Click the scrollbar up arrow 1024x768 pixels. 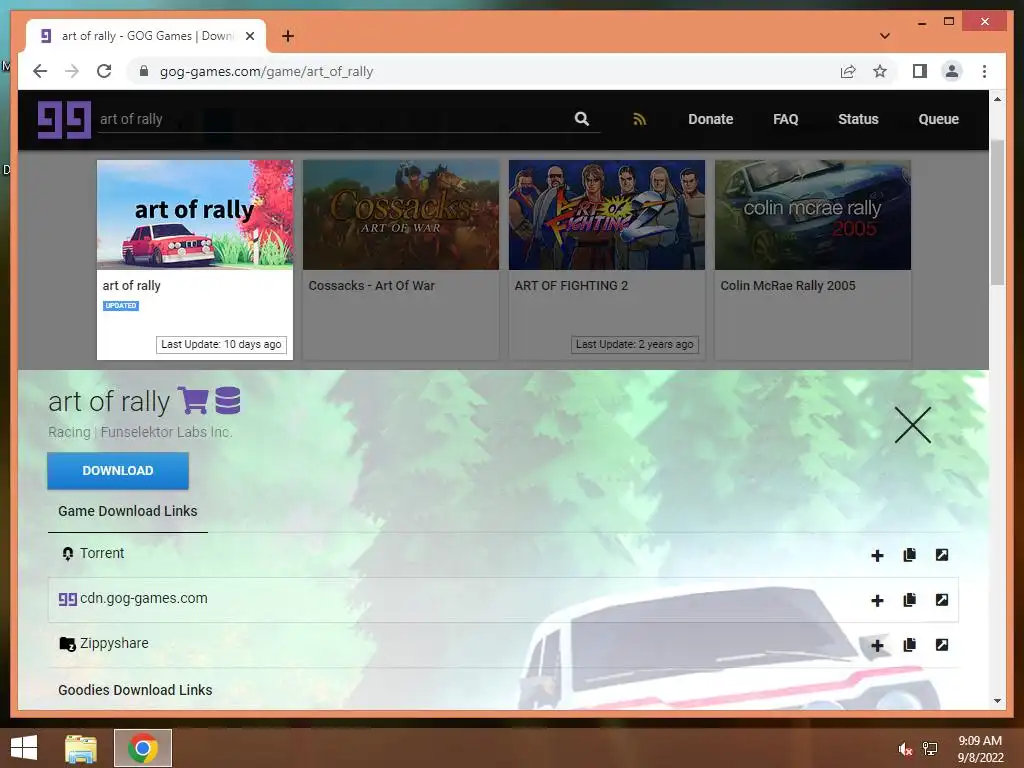click(x=997, y=99)
